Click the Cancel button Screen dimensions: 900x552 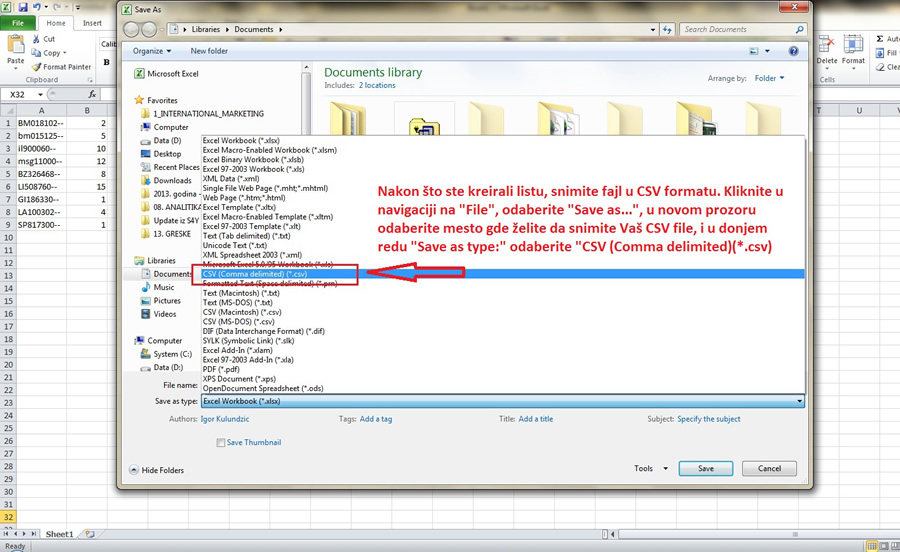coord(769,469)
